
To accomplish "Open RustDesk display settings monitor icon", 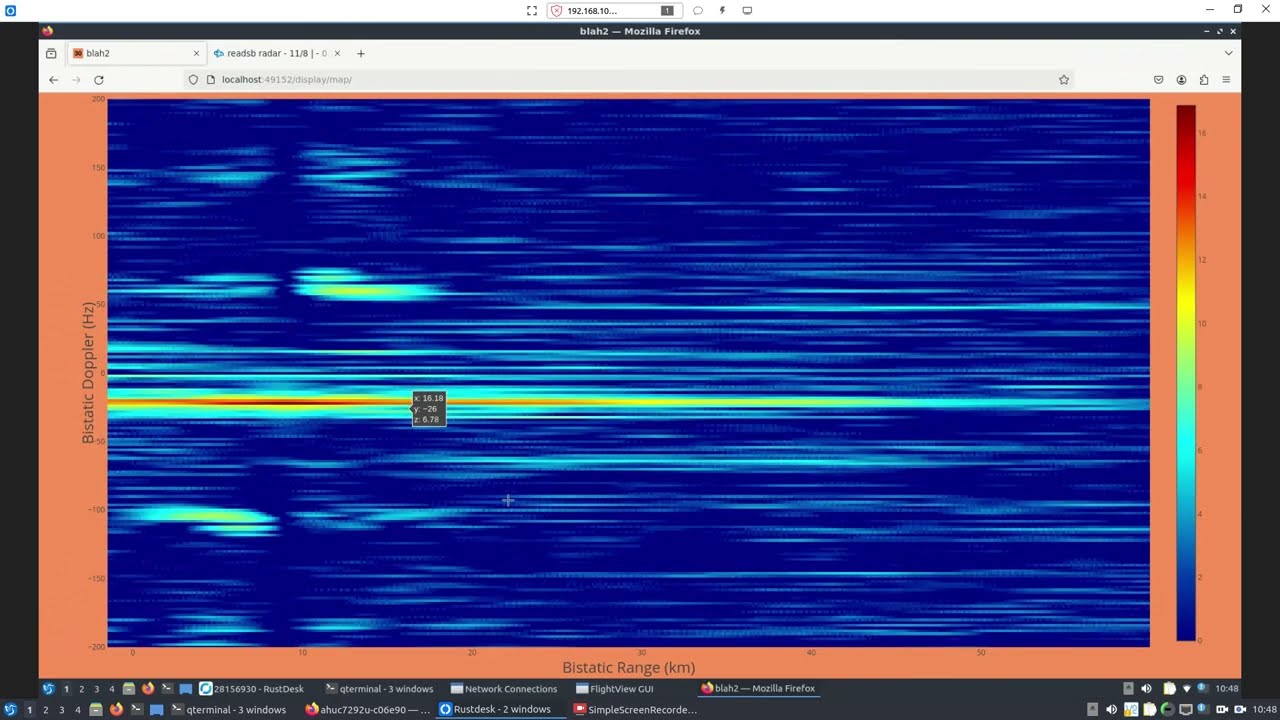I will click(747, 11).
